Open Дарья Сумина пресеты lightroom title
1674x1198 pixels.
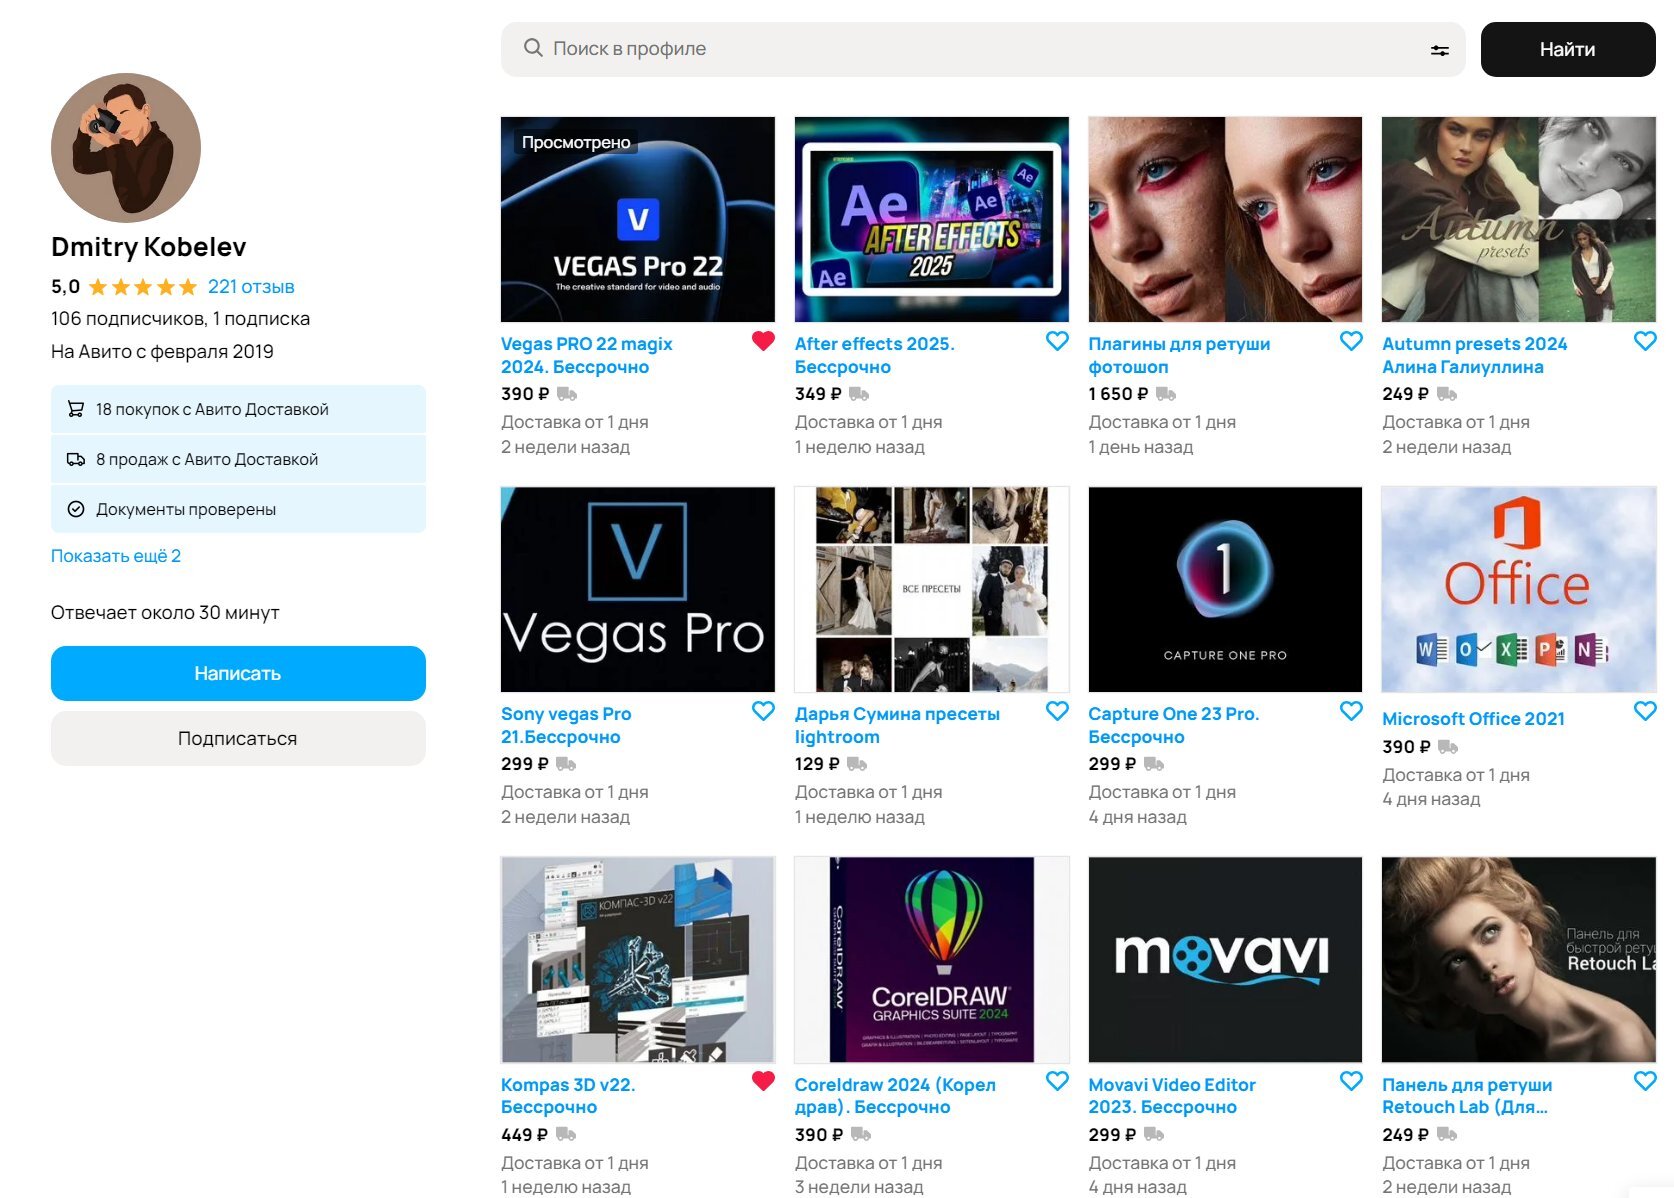pyautogui.click(x=897, y=725)
